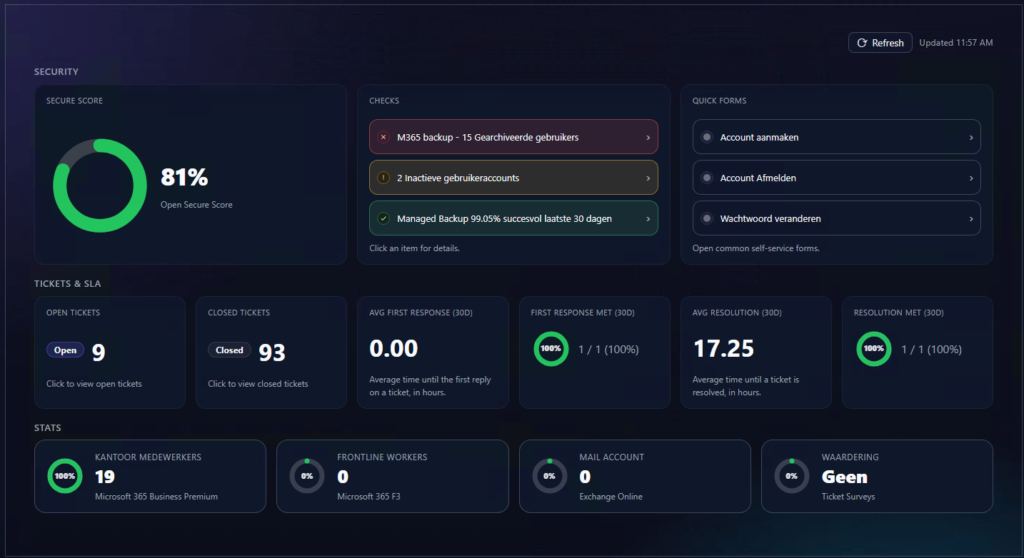Screen dimensions: 1024x558
Task: Expand the M365 backup check chevron
Action: point(648,138)
